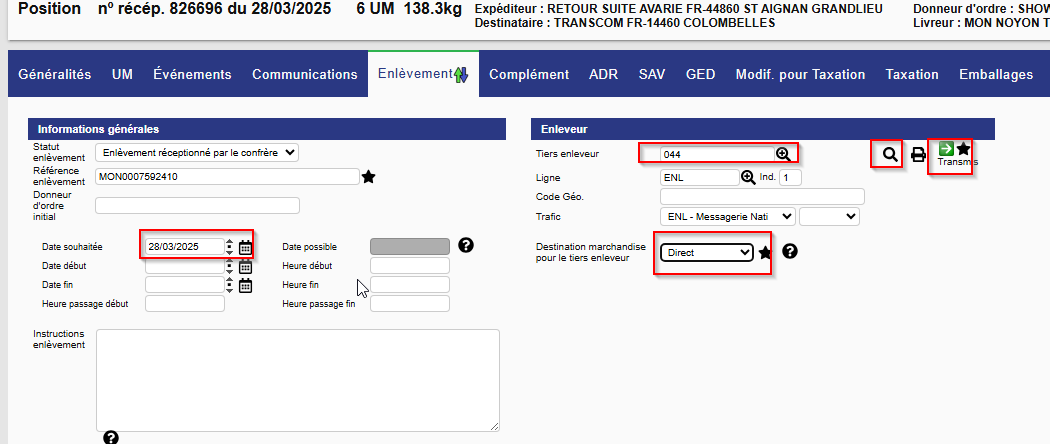The image size is (1050, 444).
Task: Switch to the Généralités tab
Action: (x=54, y=74)
